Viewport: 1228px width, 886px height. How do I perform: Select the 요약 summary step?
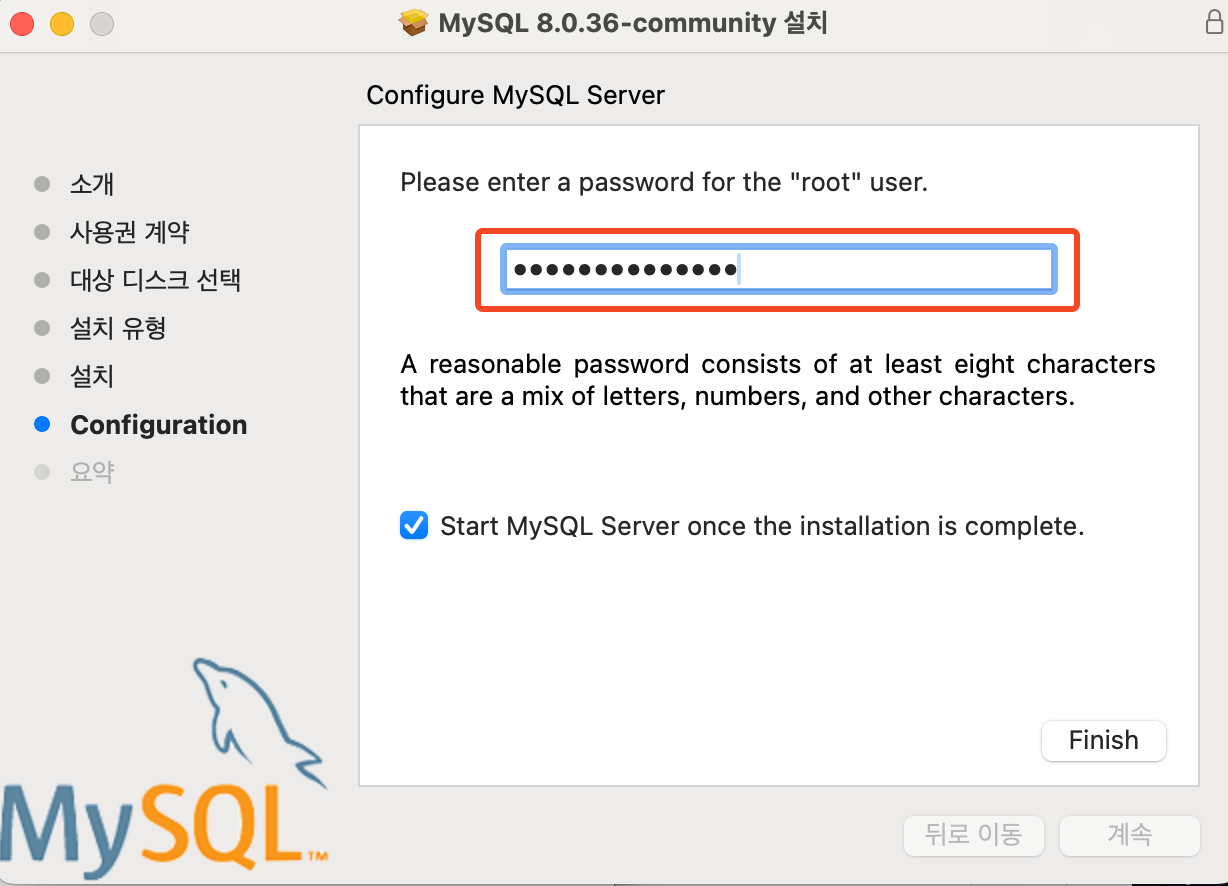(92, 472)
